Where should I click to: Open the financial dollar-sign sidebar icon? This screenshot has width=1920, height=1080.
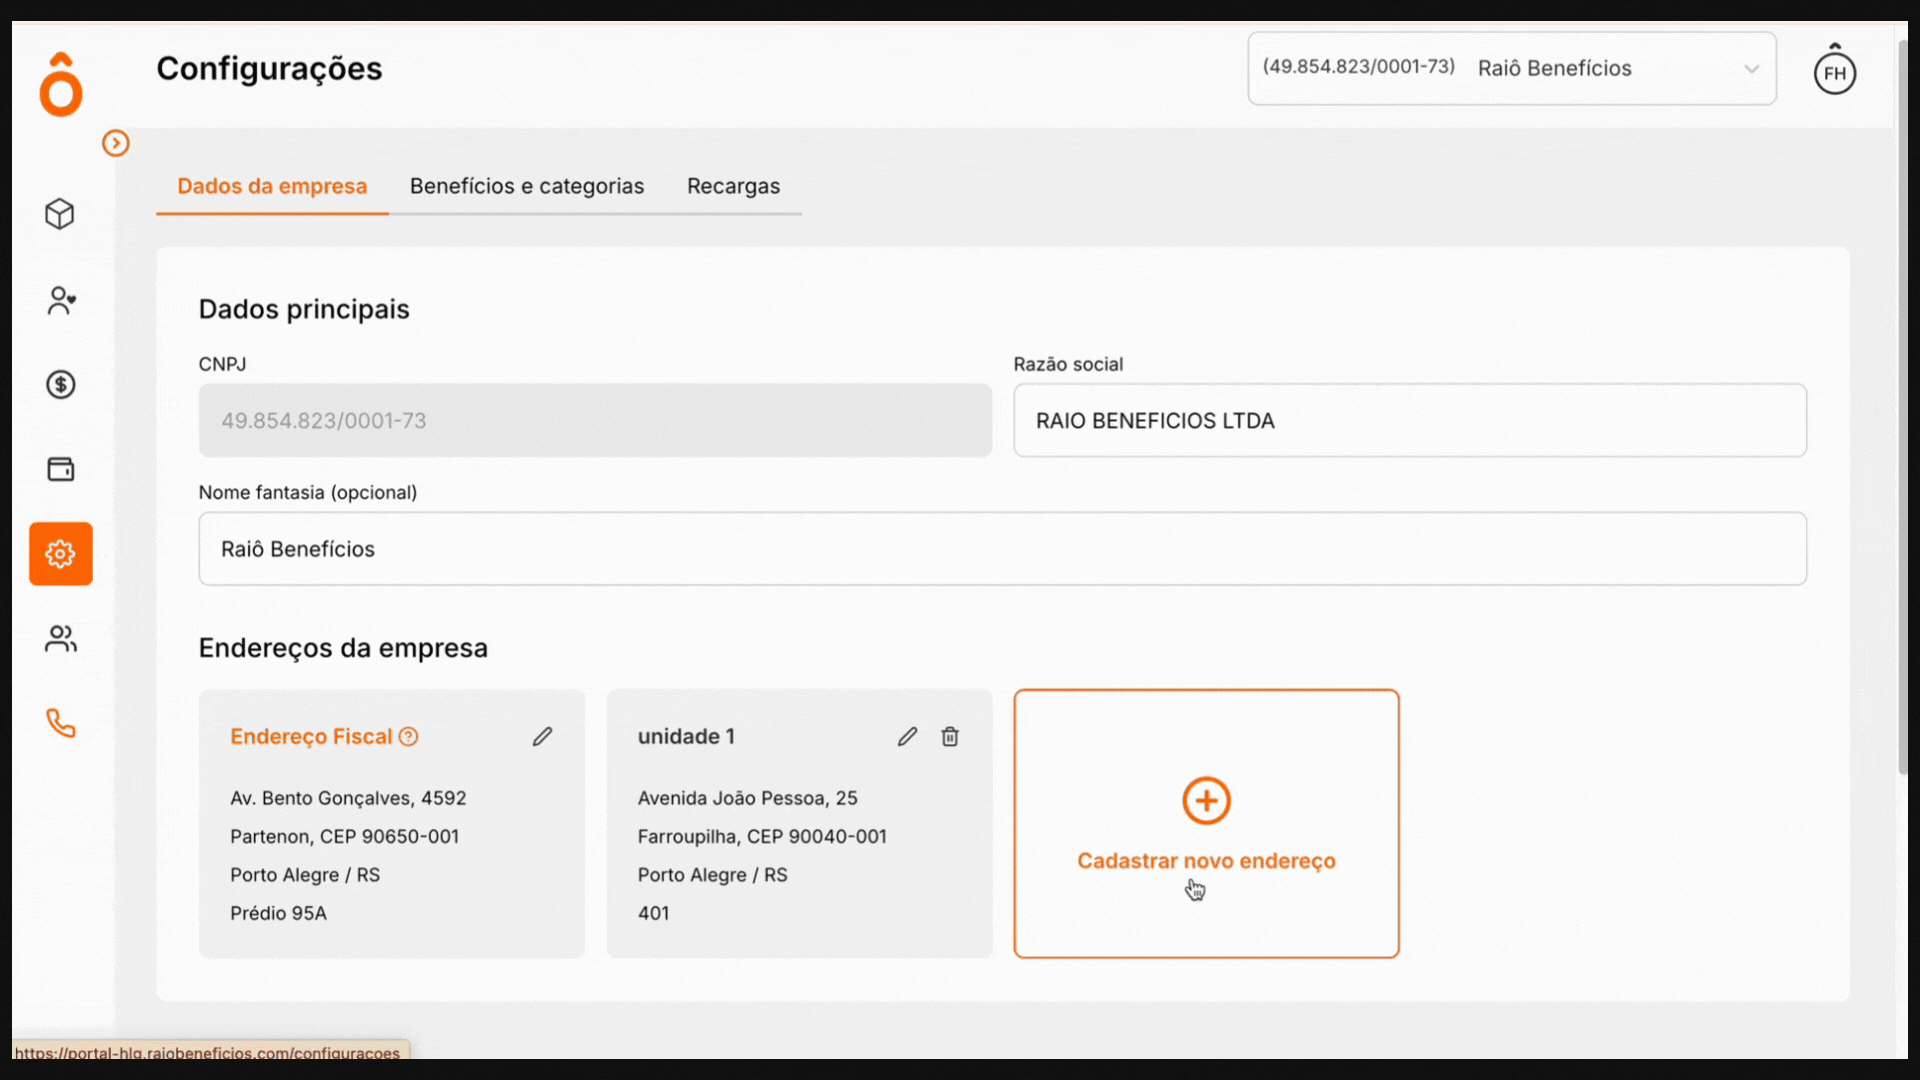(x=60, y=384)
